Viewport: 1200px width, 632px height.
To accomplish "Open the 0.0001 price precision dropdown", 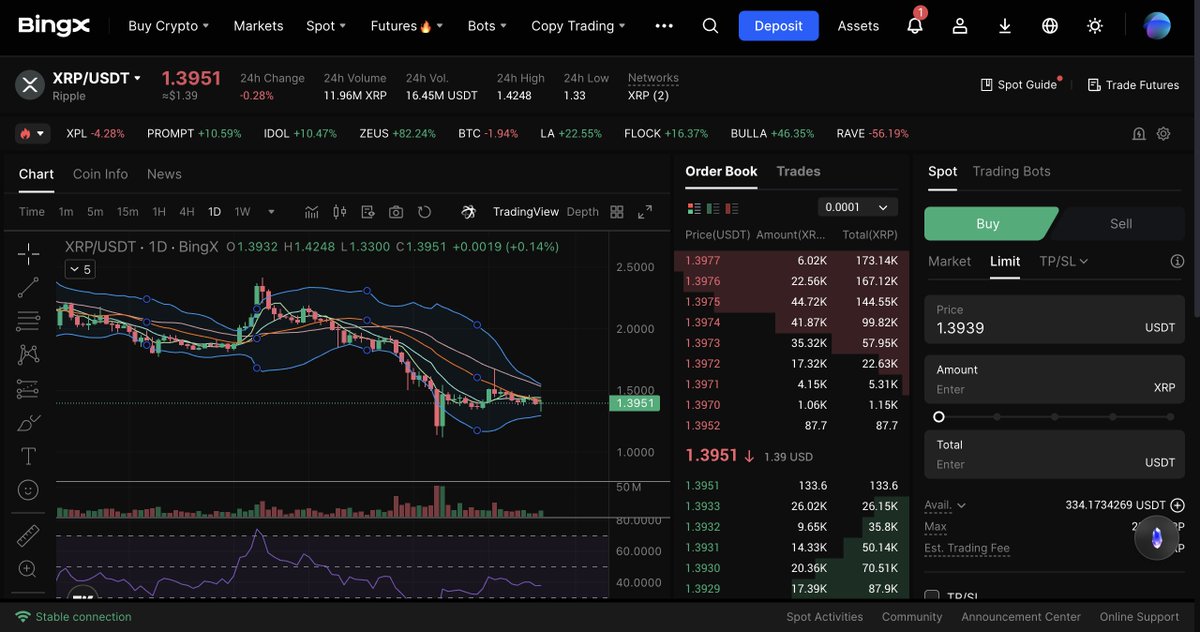I will [x=857, y=207].
